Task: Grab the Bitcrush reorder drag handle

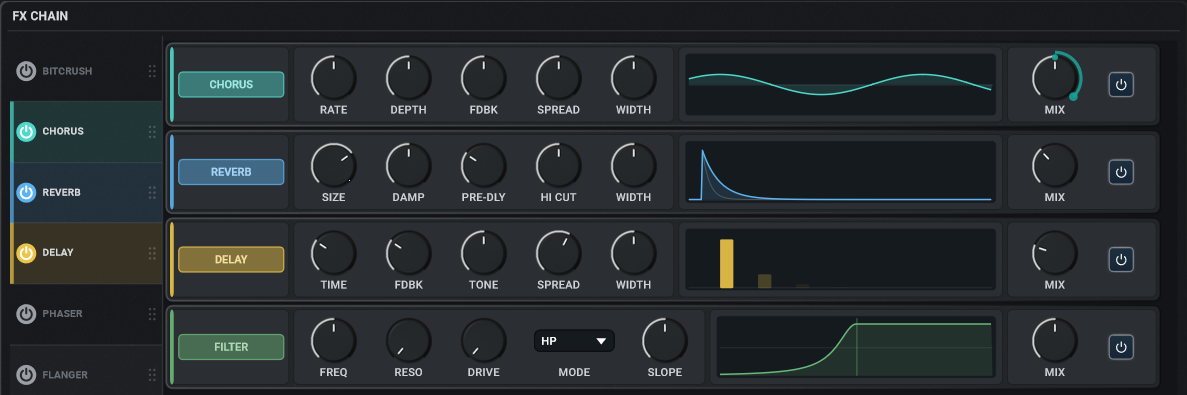Action: (152, 71)
